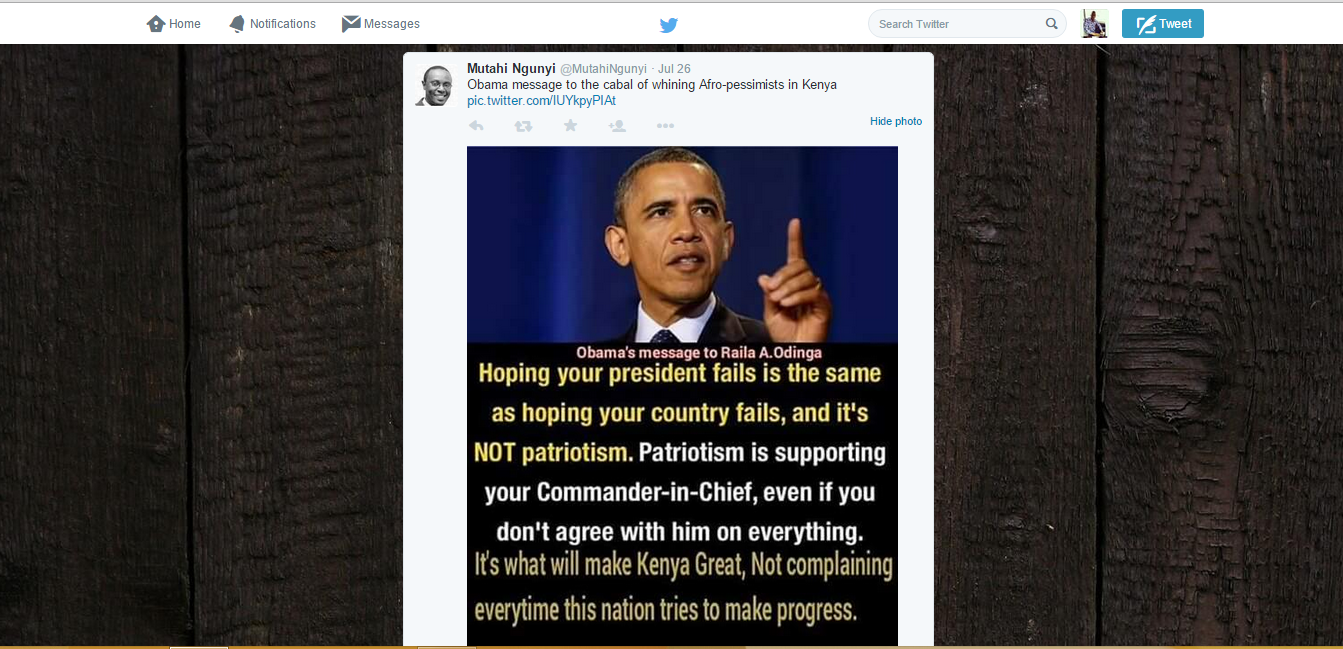Follow the user via the add-person icon

[617, 126]
